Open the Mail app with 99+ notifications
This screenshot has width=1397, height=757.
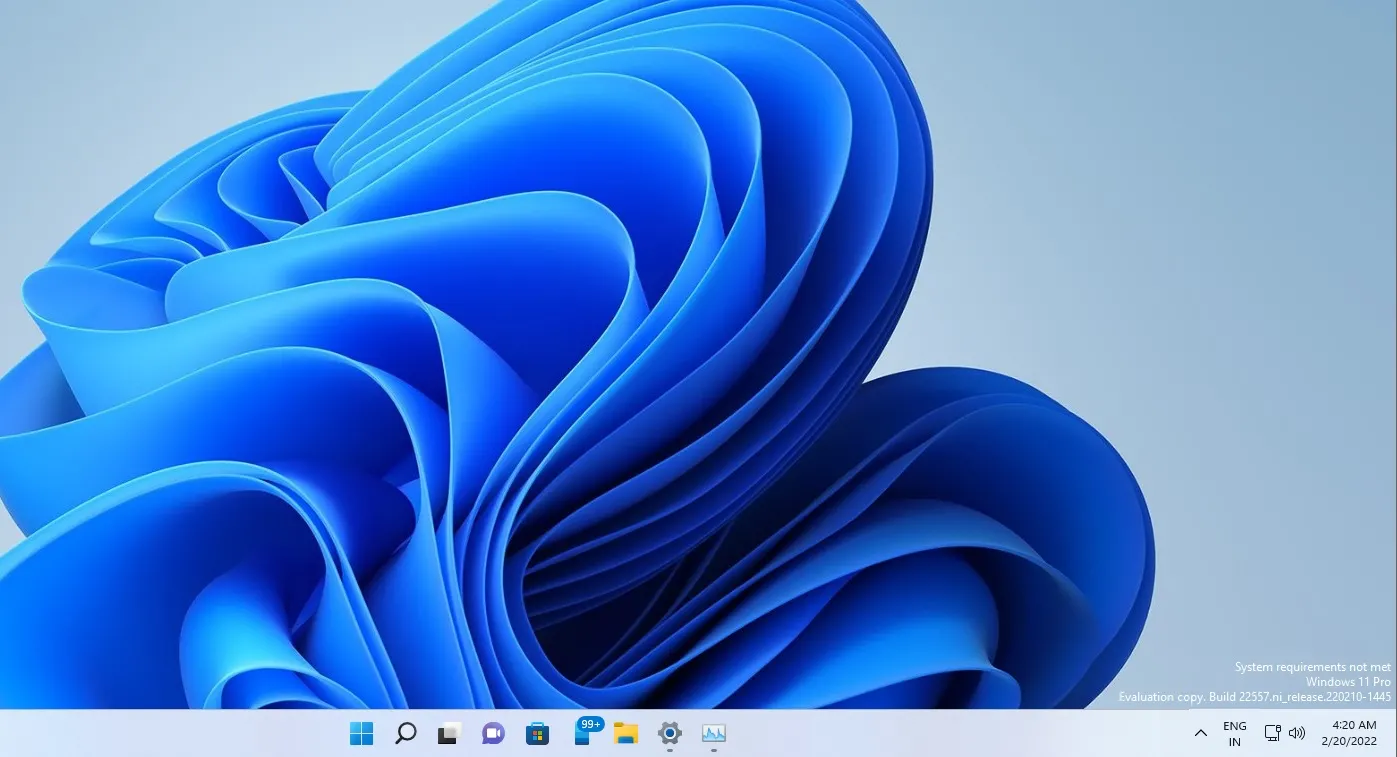[x=581, y=736]
